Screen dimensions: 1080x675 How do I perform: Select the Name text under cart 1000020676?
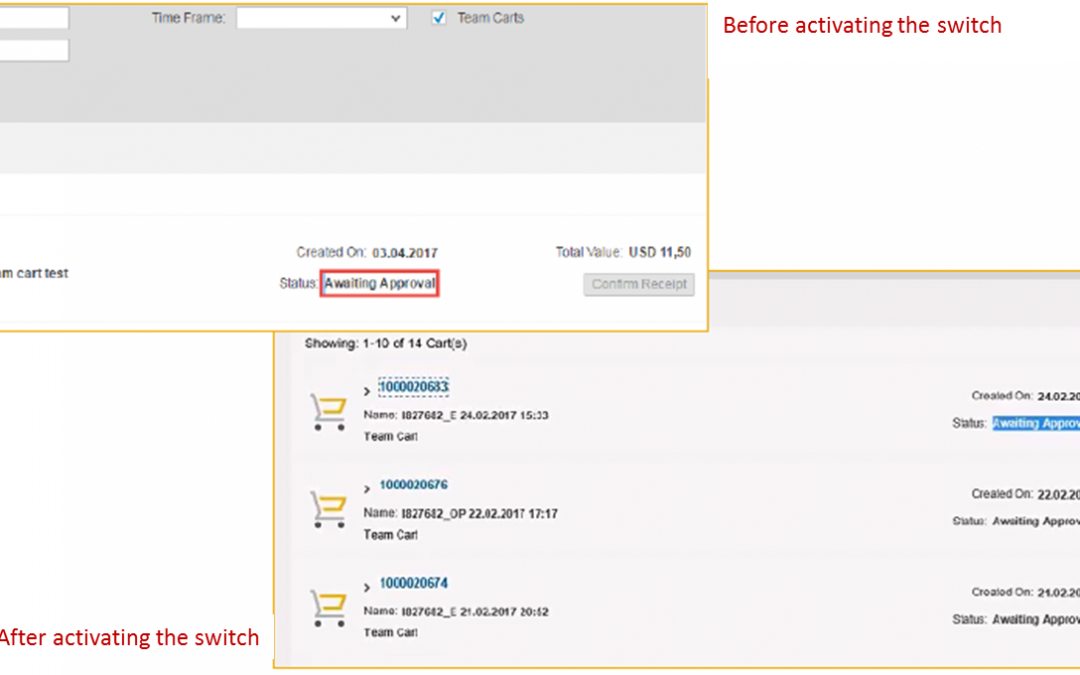point(461,514)
